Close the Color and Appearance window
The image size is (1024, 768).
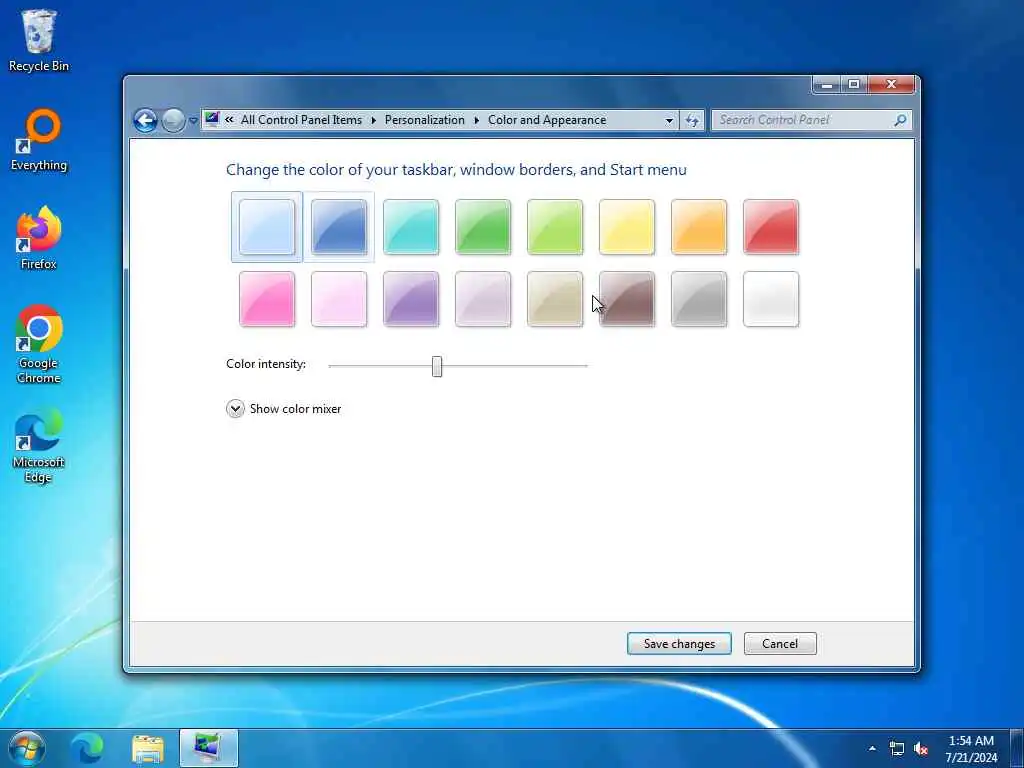point(891,85)
